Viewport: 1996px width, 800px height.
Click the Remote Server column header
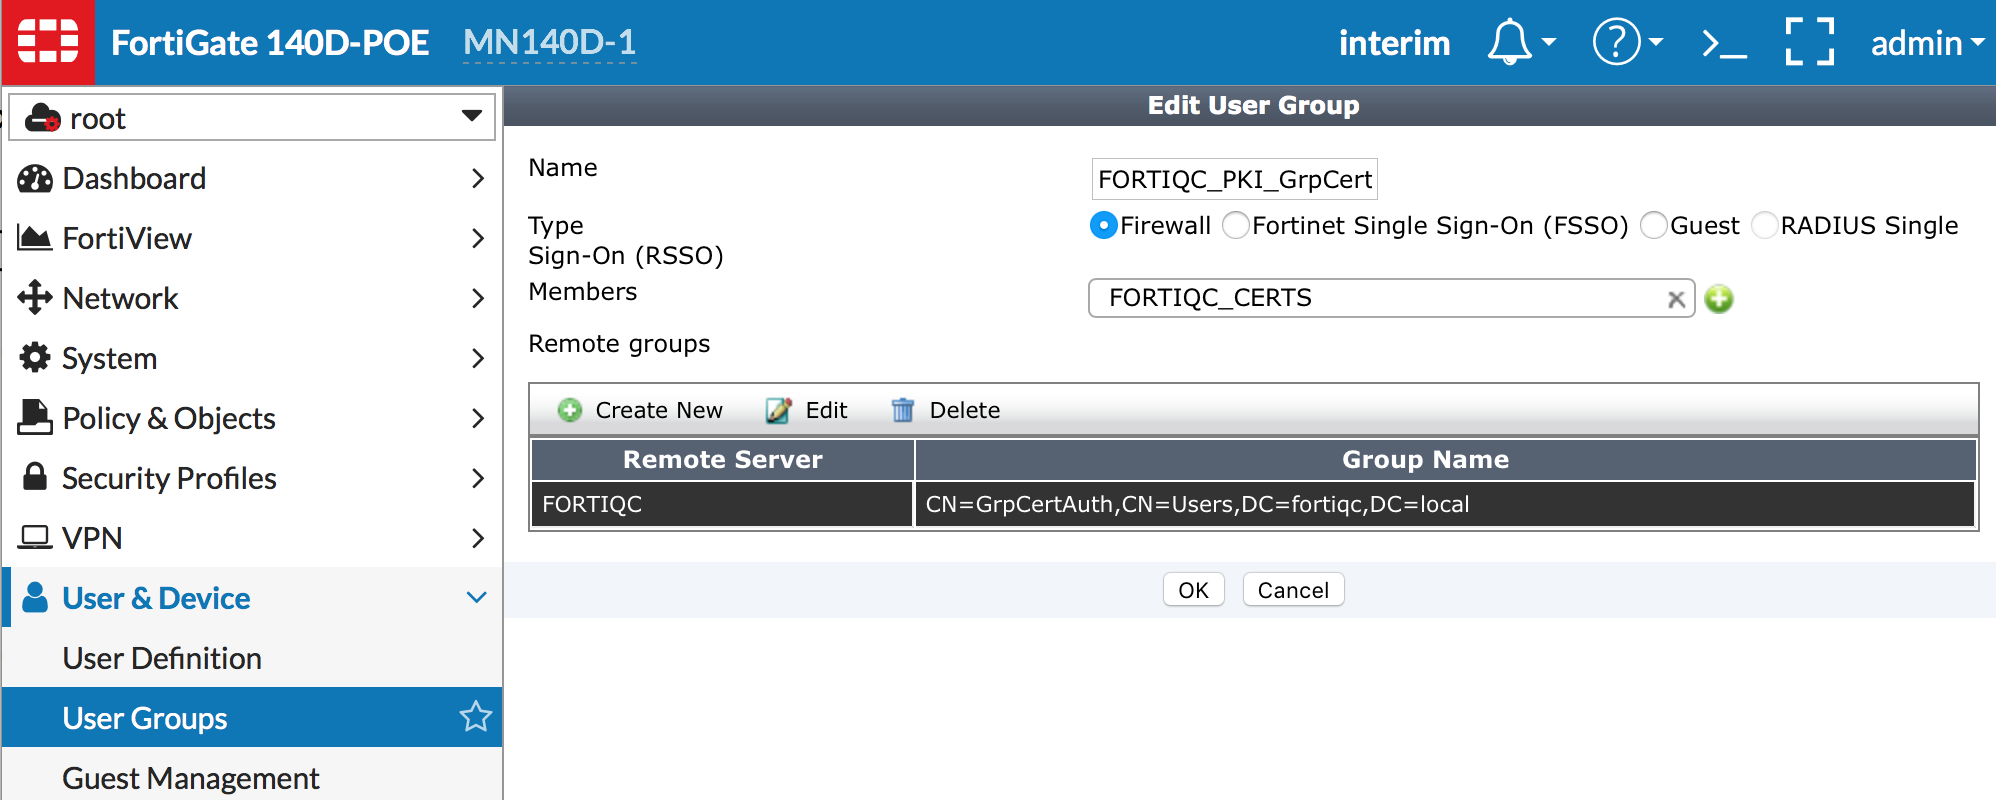click(x=722, y=459)
